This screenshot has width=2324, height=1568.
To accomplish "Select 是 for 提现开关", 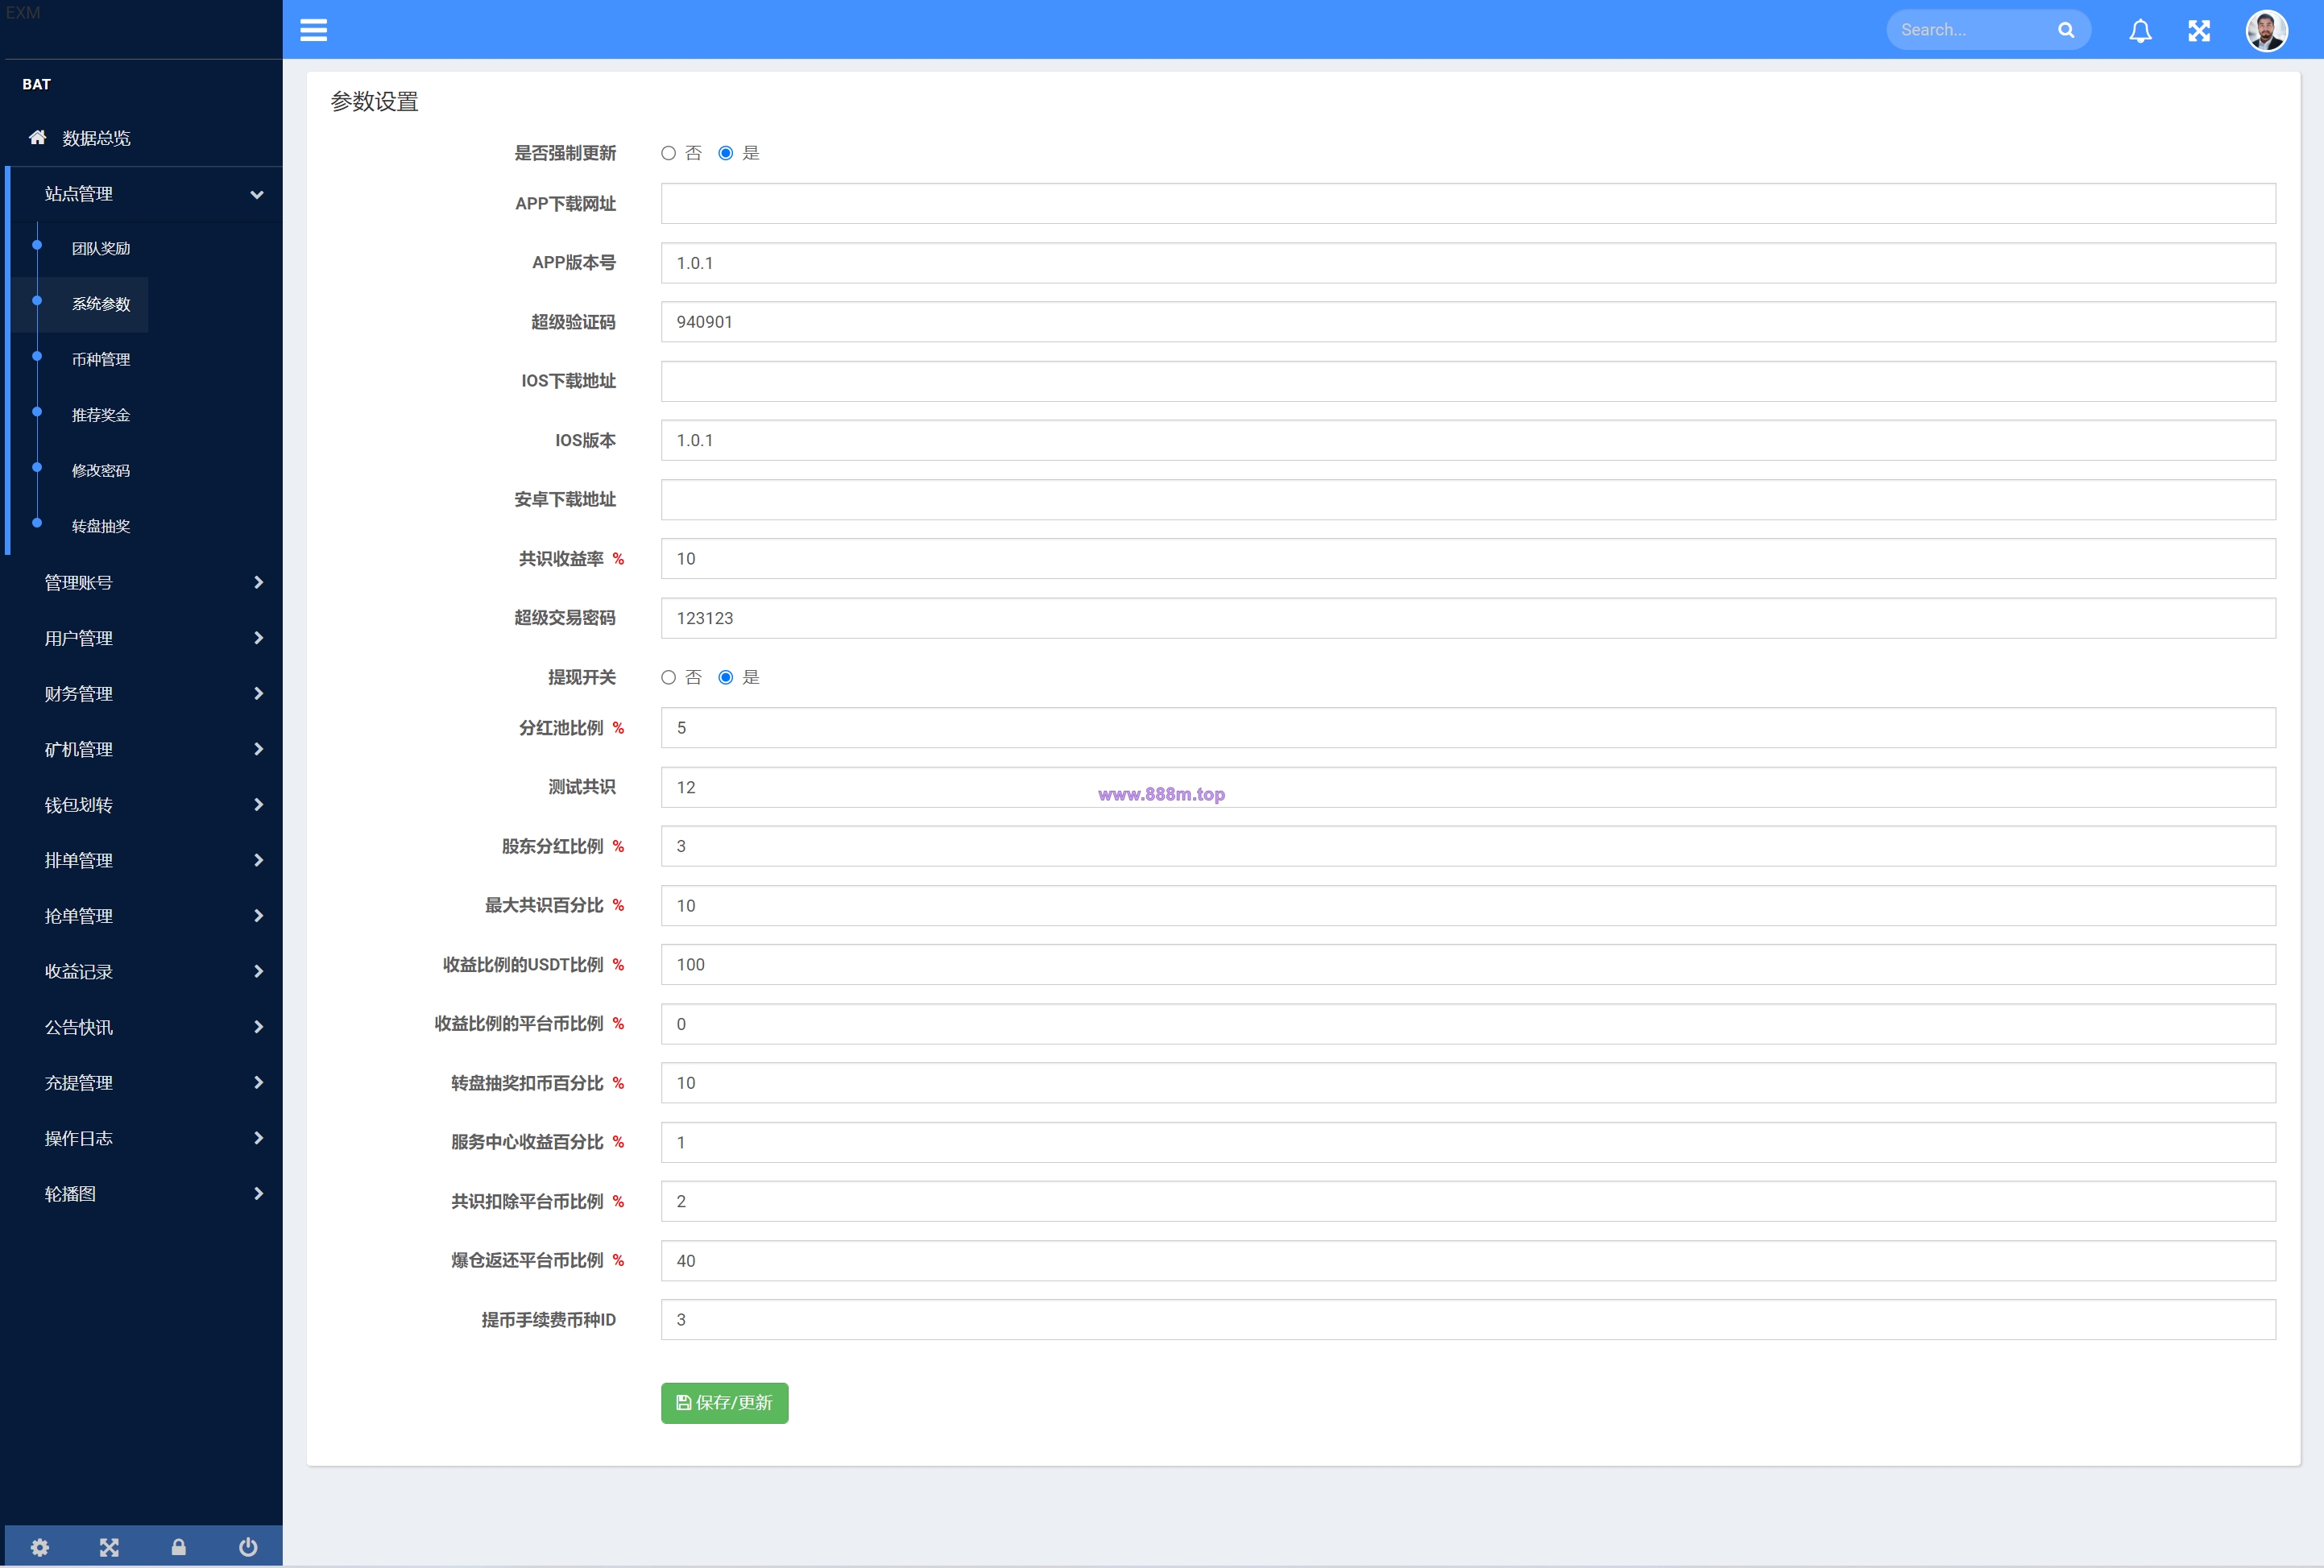I will tap(726, 677).
